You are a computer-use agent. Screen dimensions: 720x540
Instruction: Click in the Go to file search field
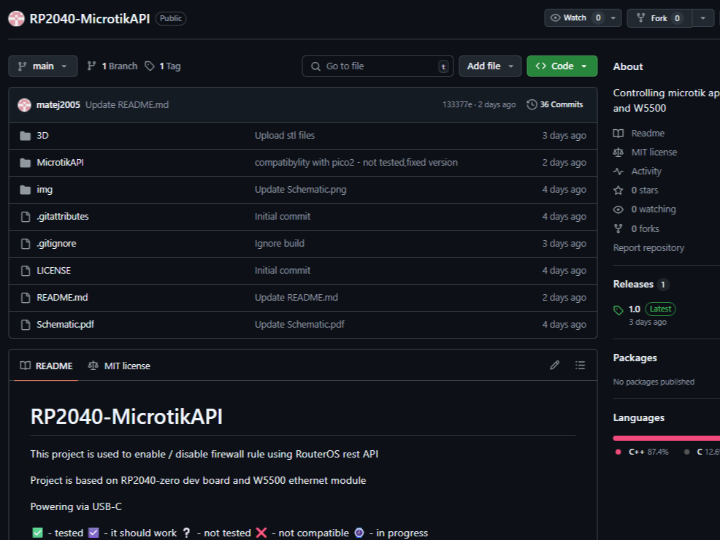[x=377, y=66]
